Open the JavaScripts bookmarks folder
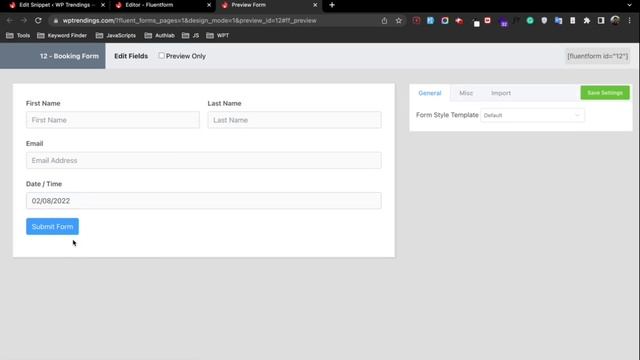 pyautogui.click(x=116, y=36)
